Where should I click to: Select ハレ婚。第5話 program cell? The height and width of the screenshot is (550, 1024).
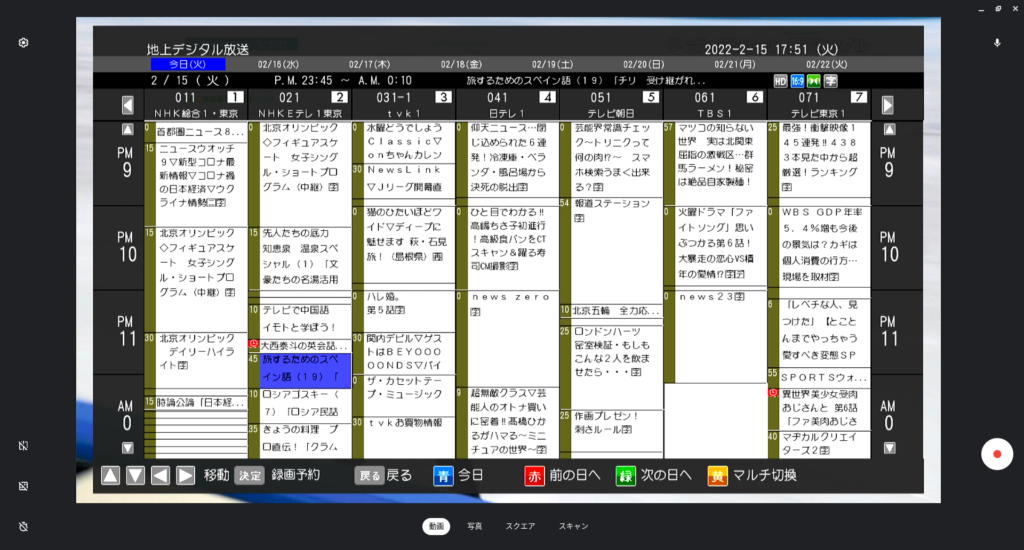(x=404, y=310)
